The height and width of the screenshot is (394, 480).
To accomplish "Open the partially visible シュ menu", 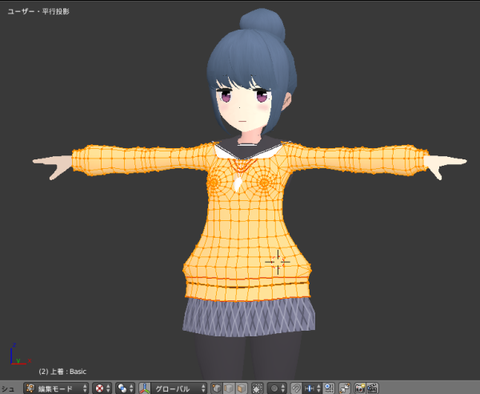I will [8, 389].
